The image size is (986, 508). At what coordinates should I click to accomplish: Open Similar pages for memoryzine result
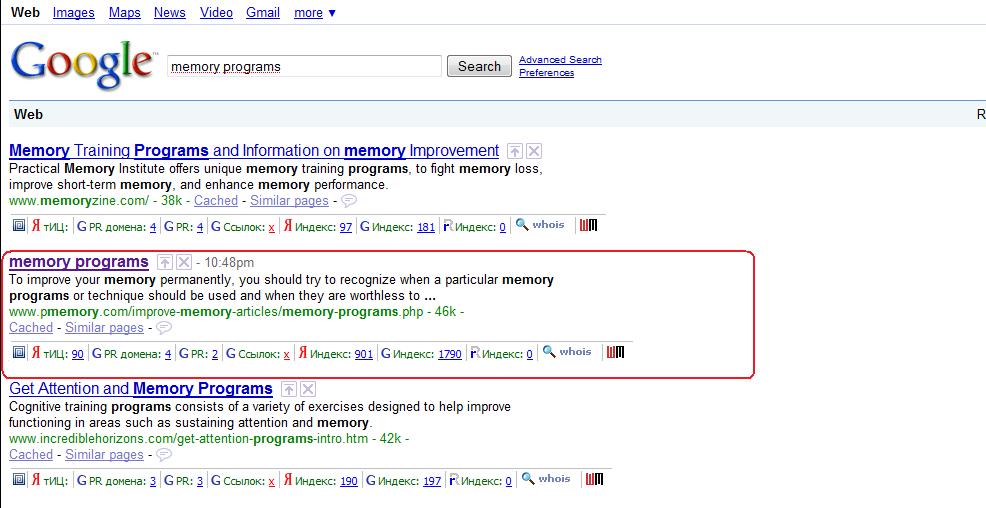point(289,201)
